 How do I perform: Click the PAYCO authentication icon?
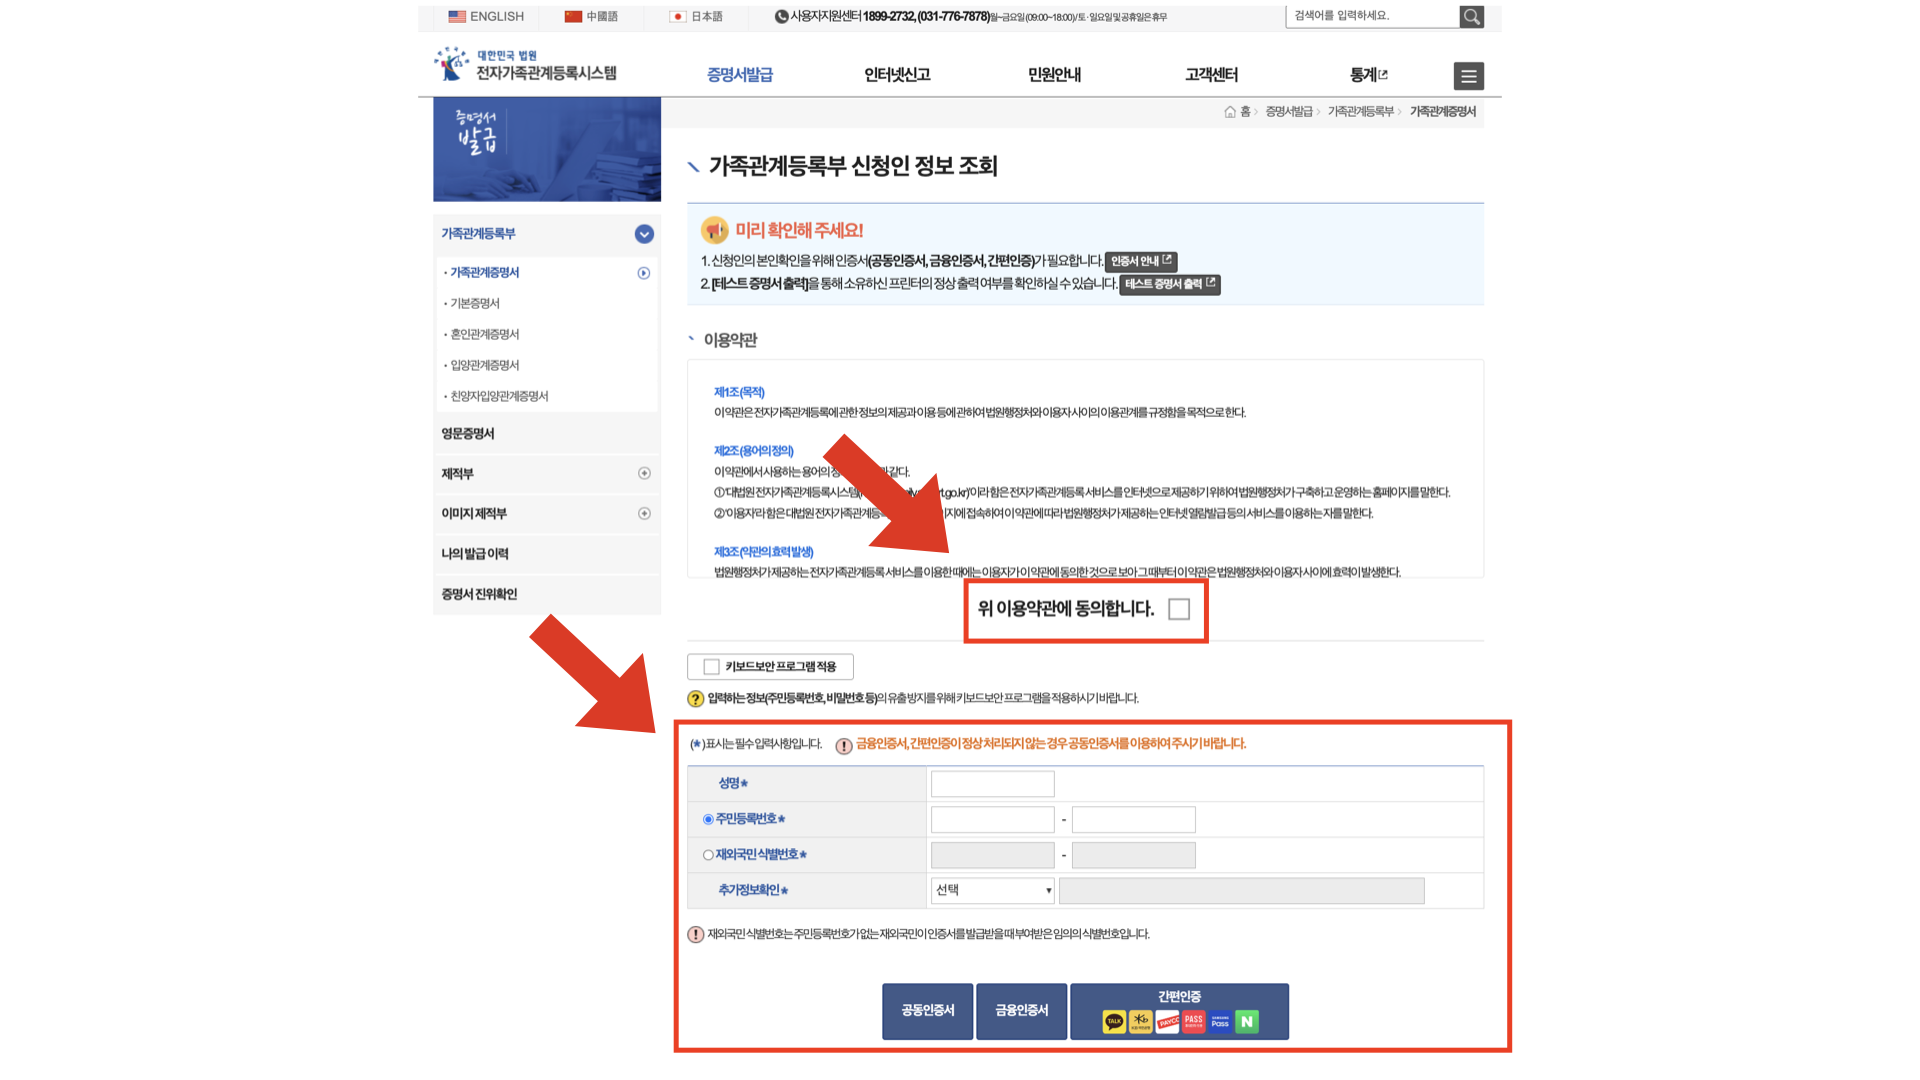pyautogui.click(x=1167, y=1021)
